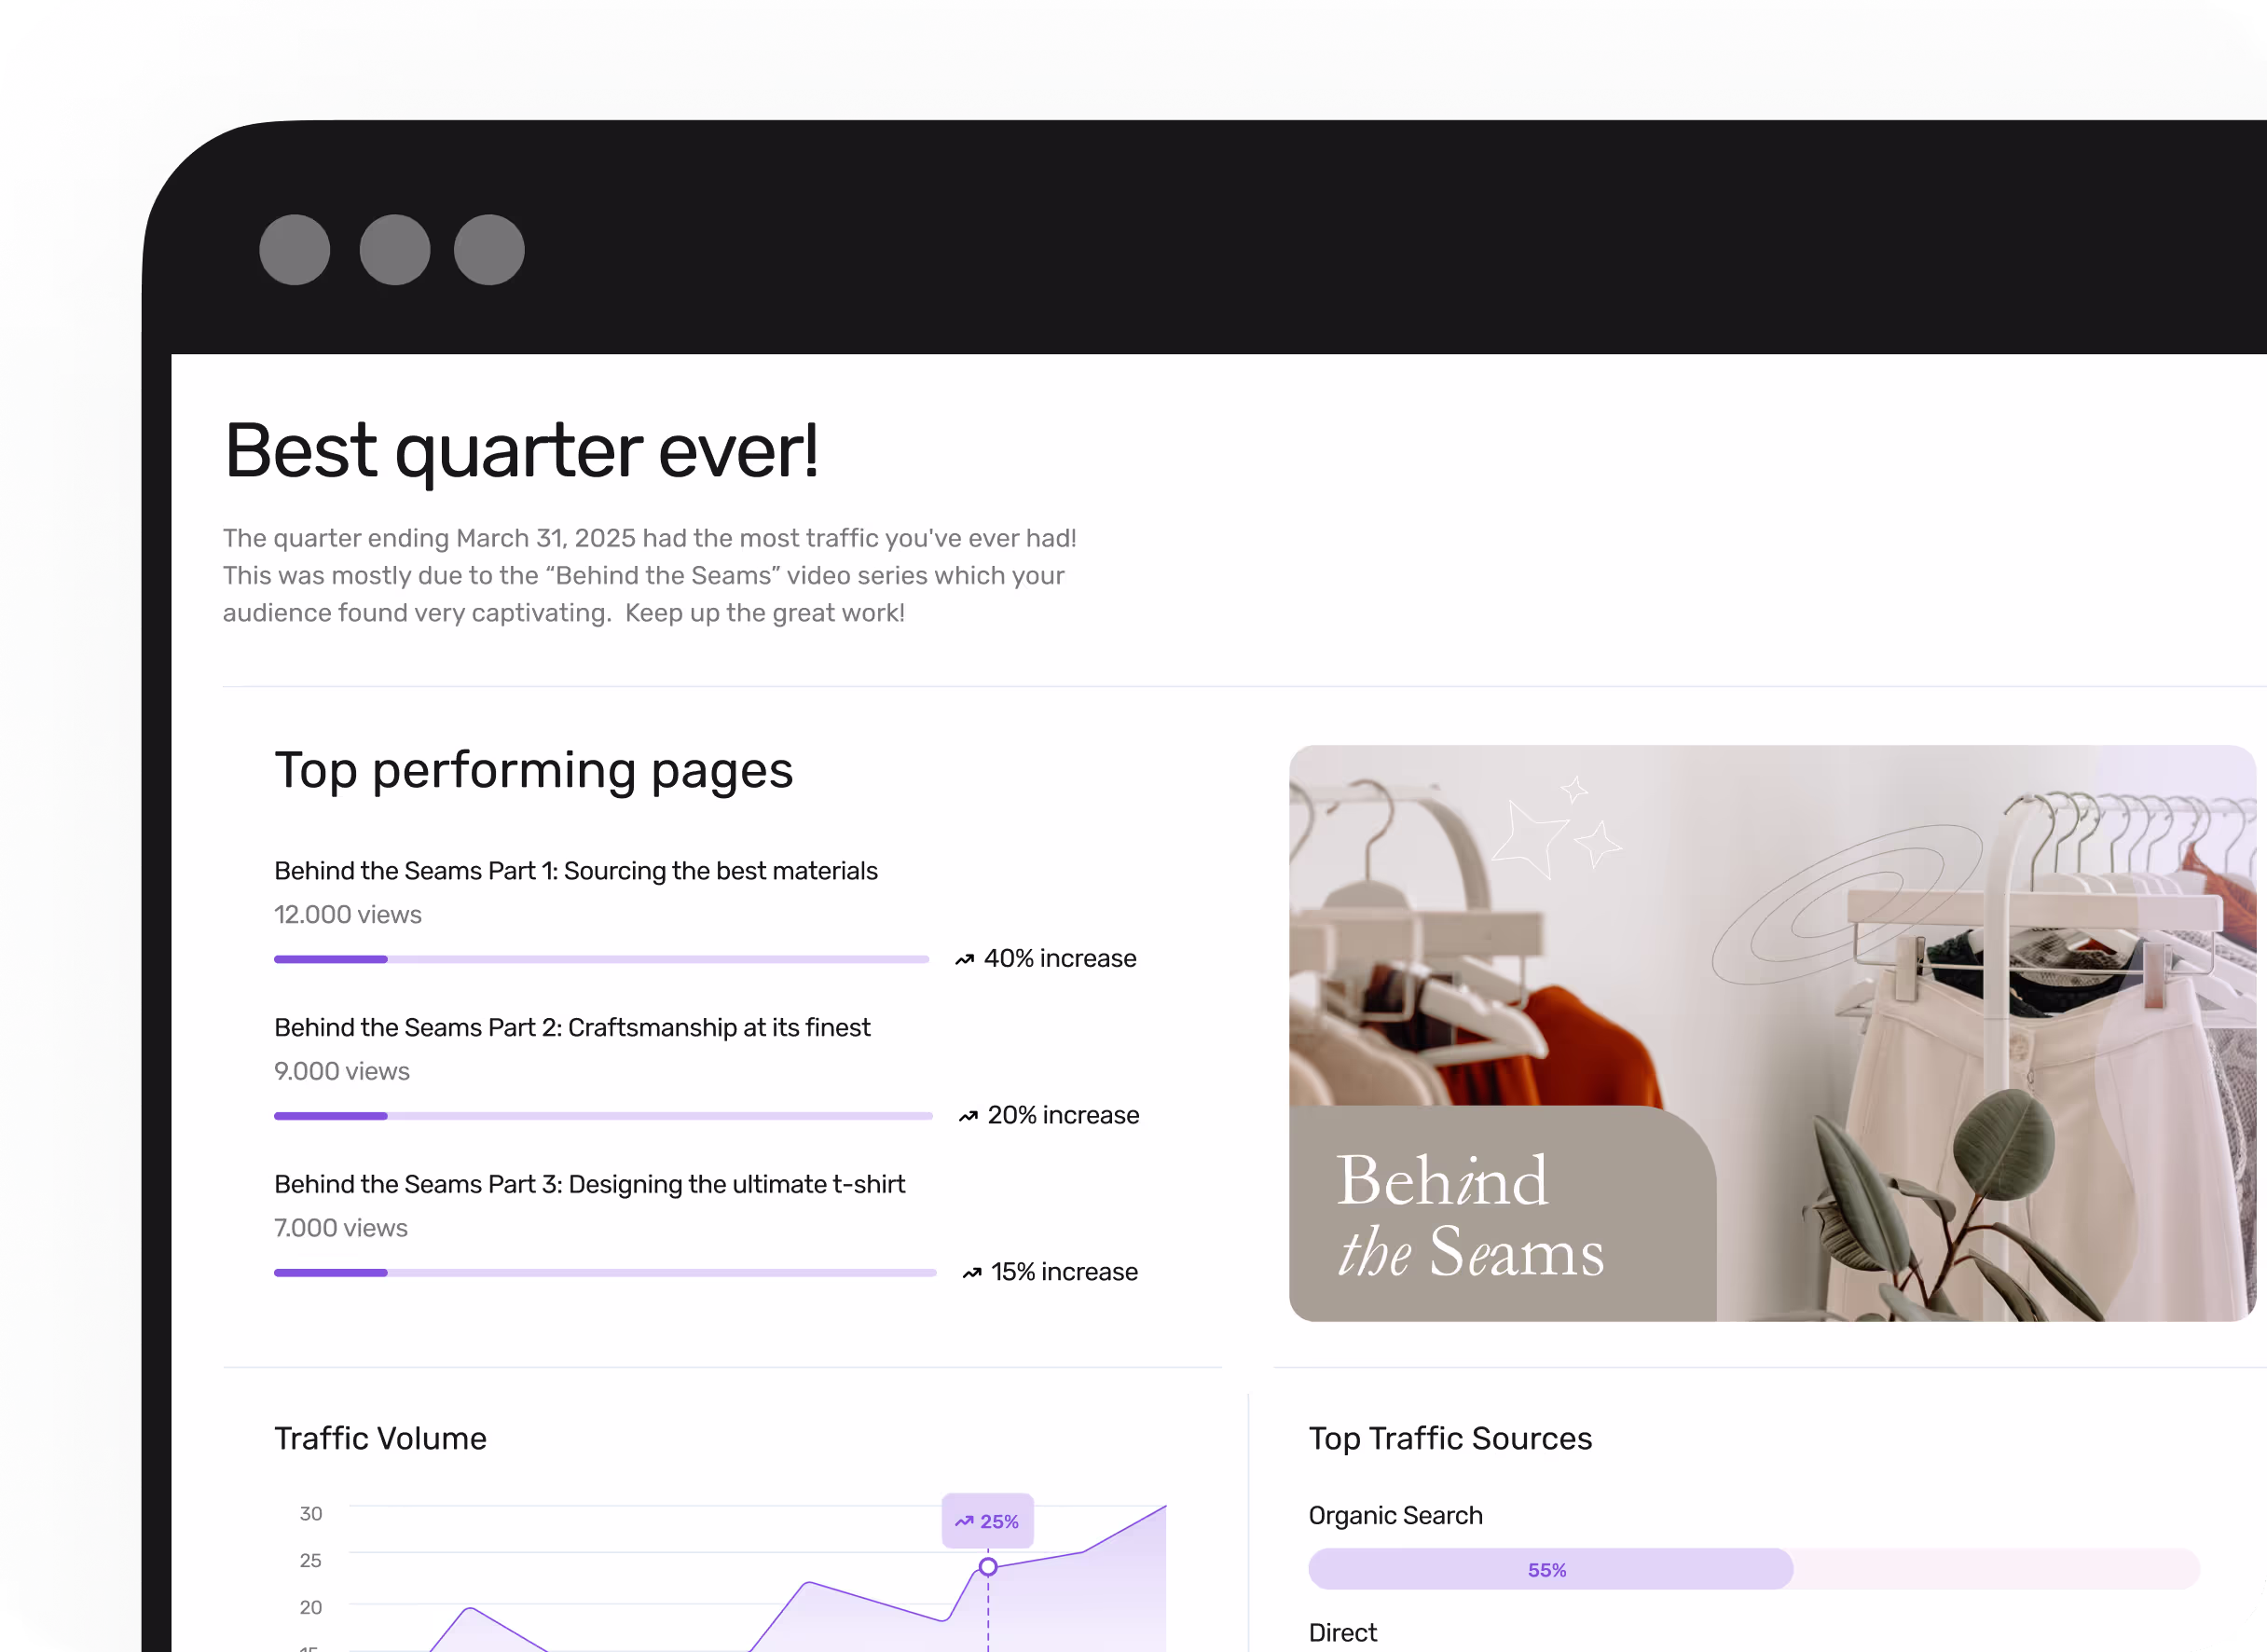Click the progress bar under 7.000 views

pos(605,1273)
